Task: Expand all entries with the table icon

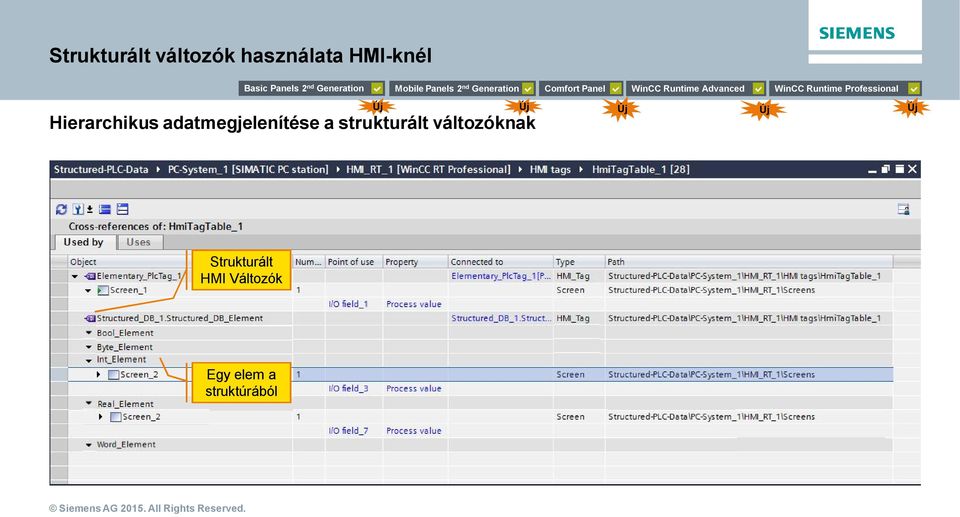Action: pos(122,209)
